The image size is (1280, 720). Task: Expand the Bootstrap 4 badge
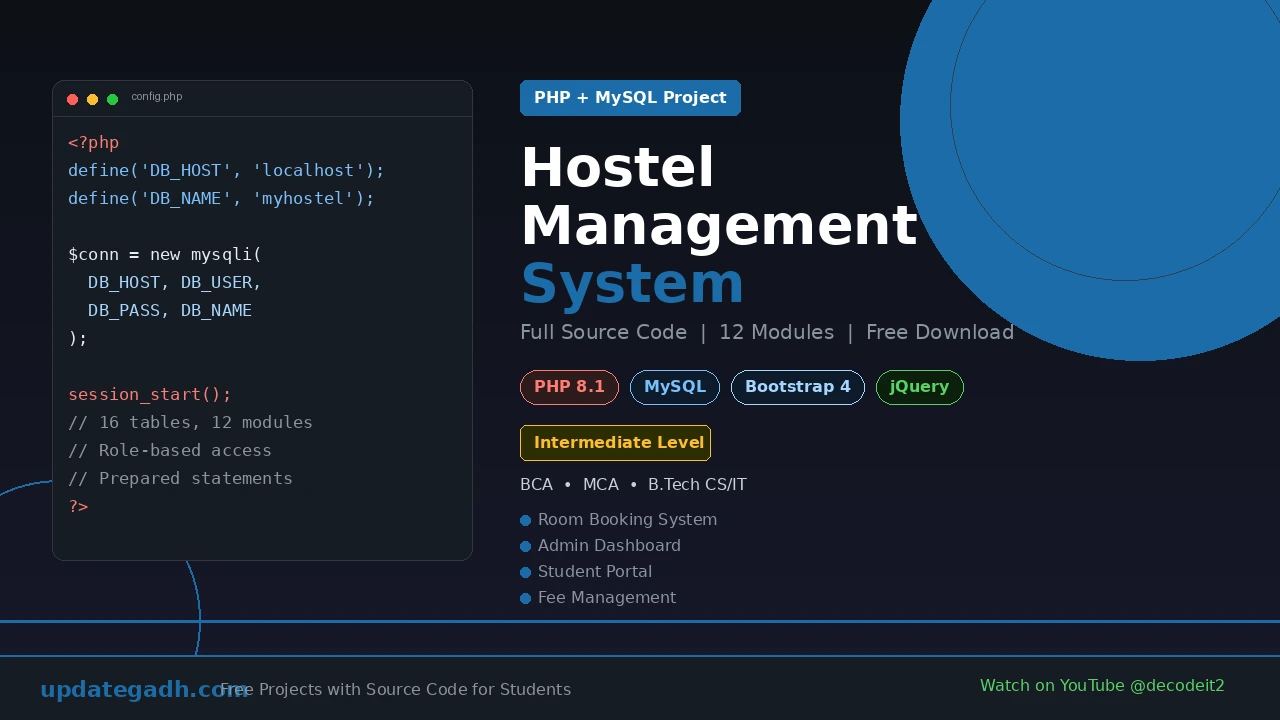[x=797, y=387]
